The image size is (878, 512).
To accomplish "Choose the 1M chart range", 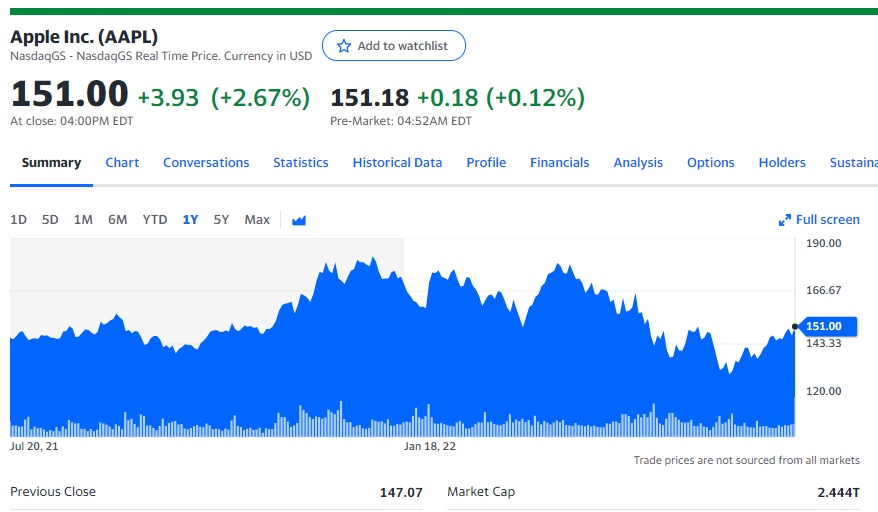I will (x=83, y=220).
